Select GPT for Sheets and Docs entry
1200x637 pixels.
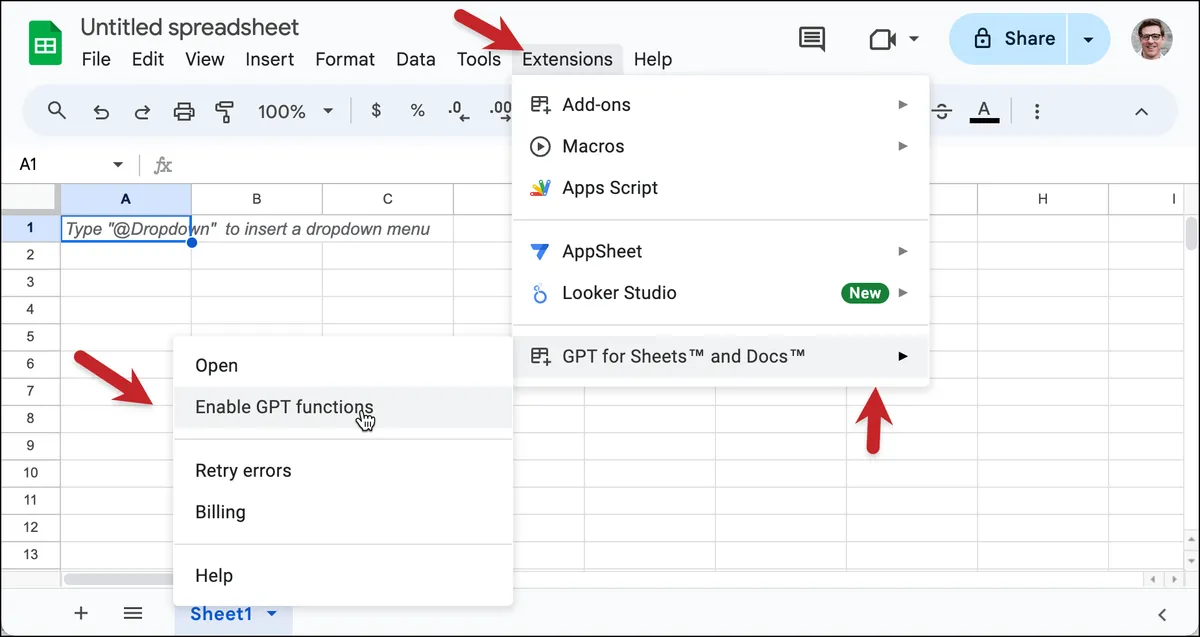[721, 356]
